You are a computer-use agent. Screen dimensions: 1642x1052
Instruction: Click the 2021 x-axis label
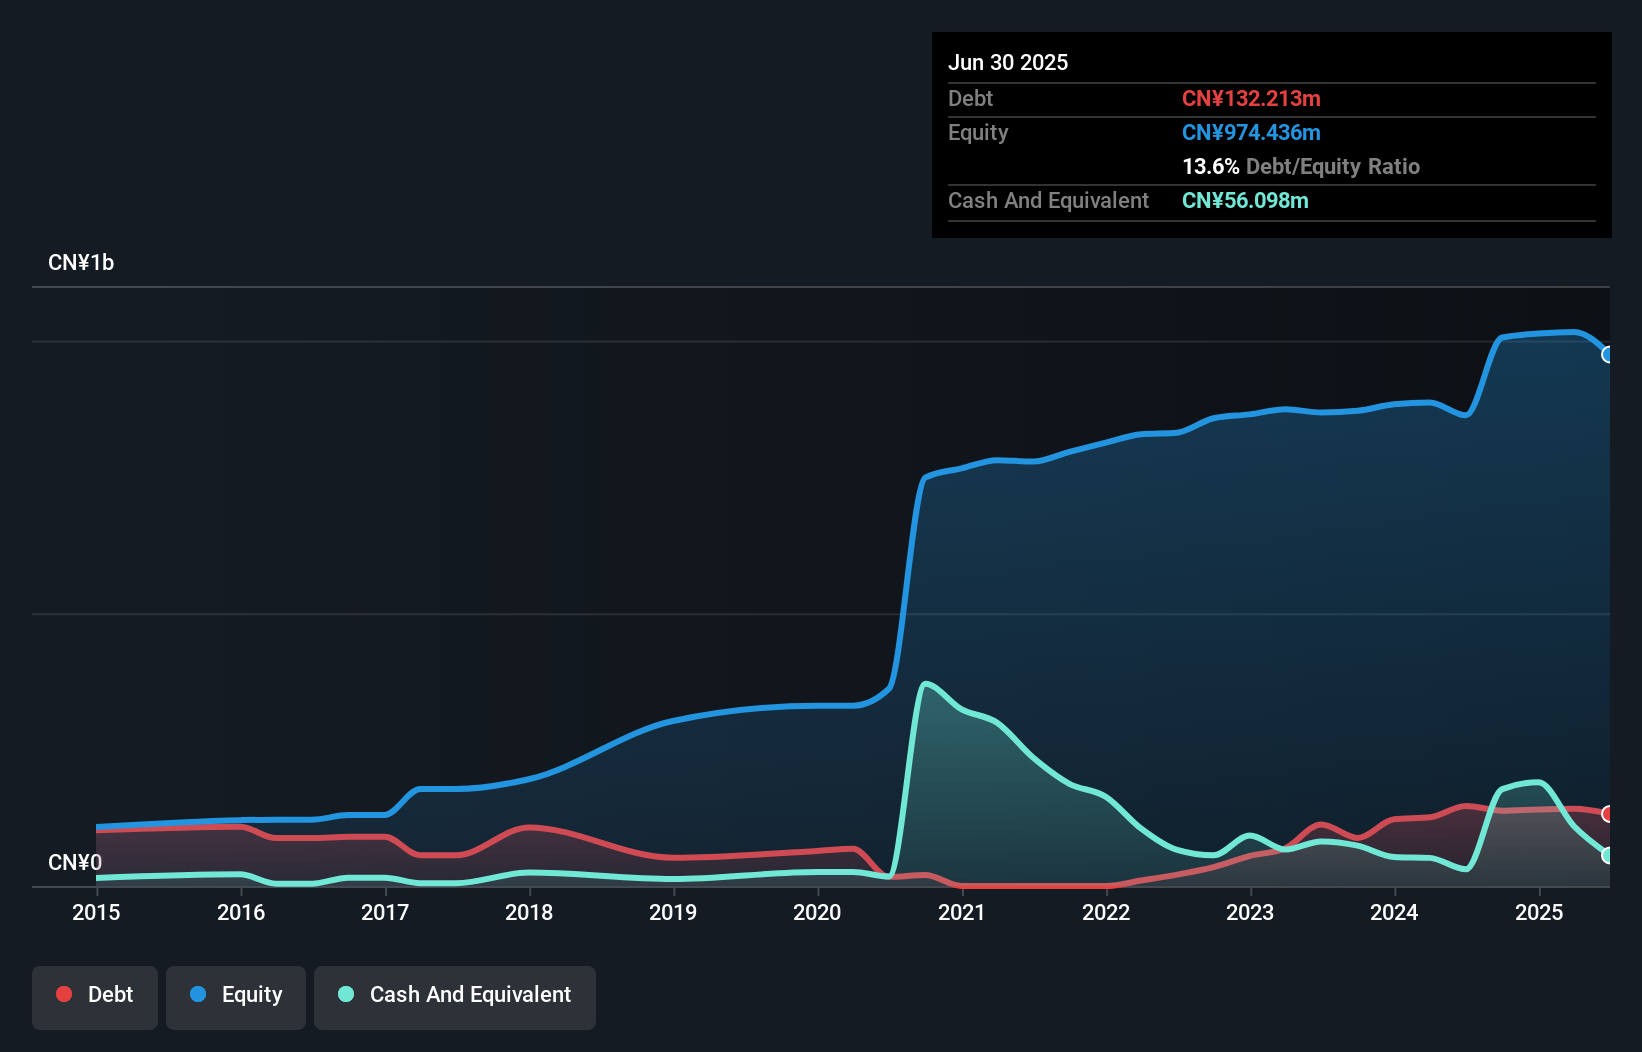962,912
